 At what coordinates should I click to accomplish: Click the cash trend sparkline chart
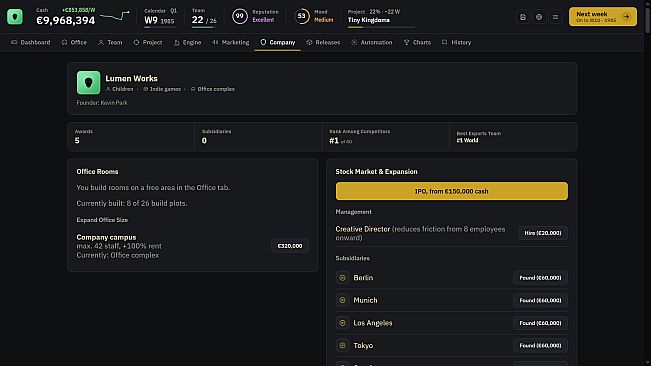[115, 16]
